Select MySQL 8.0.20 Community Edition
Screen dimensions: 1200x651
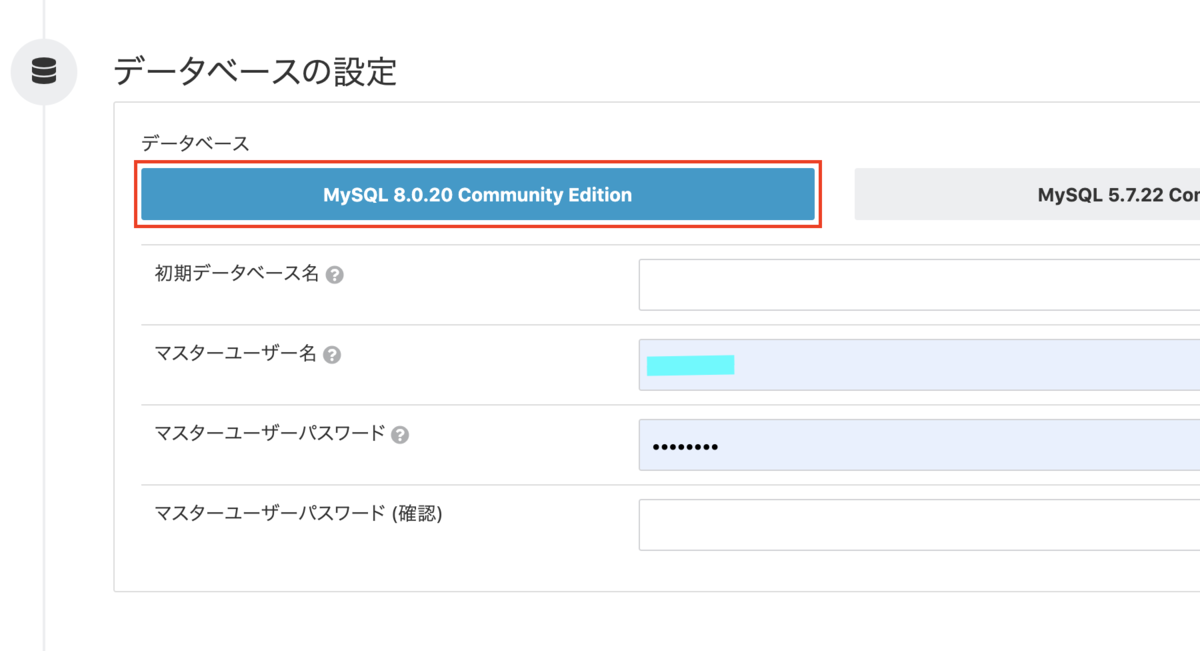point(478,194)
